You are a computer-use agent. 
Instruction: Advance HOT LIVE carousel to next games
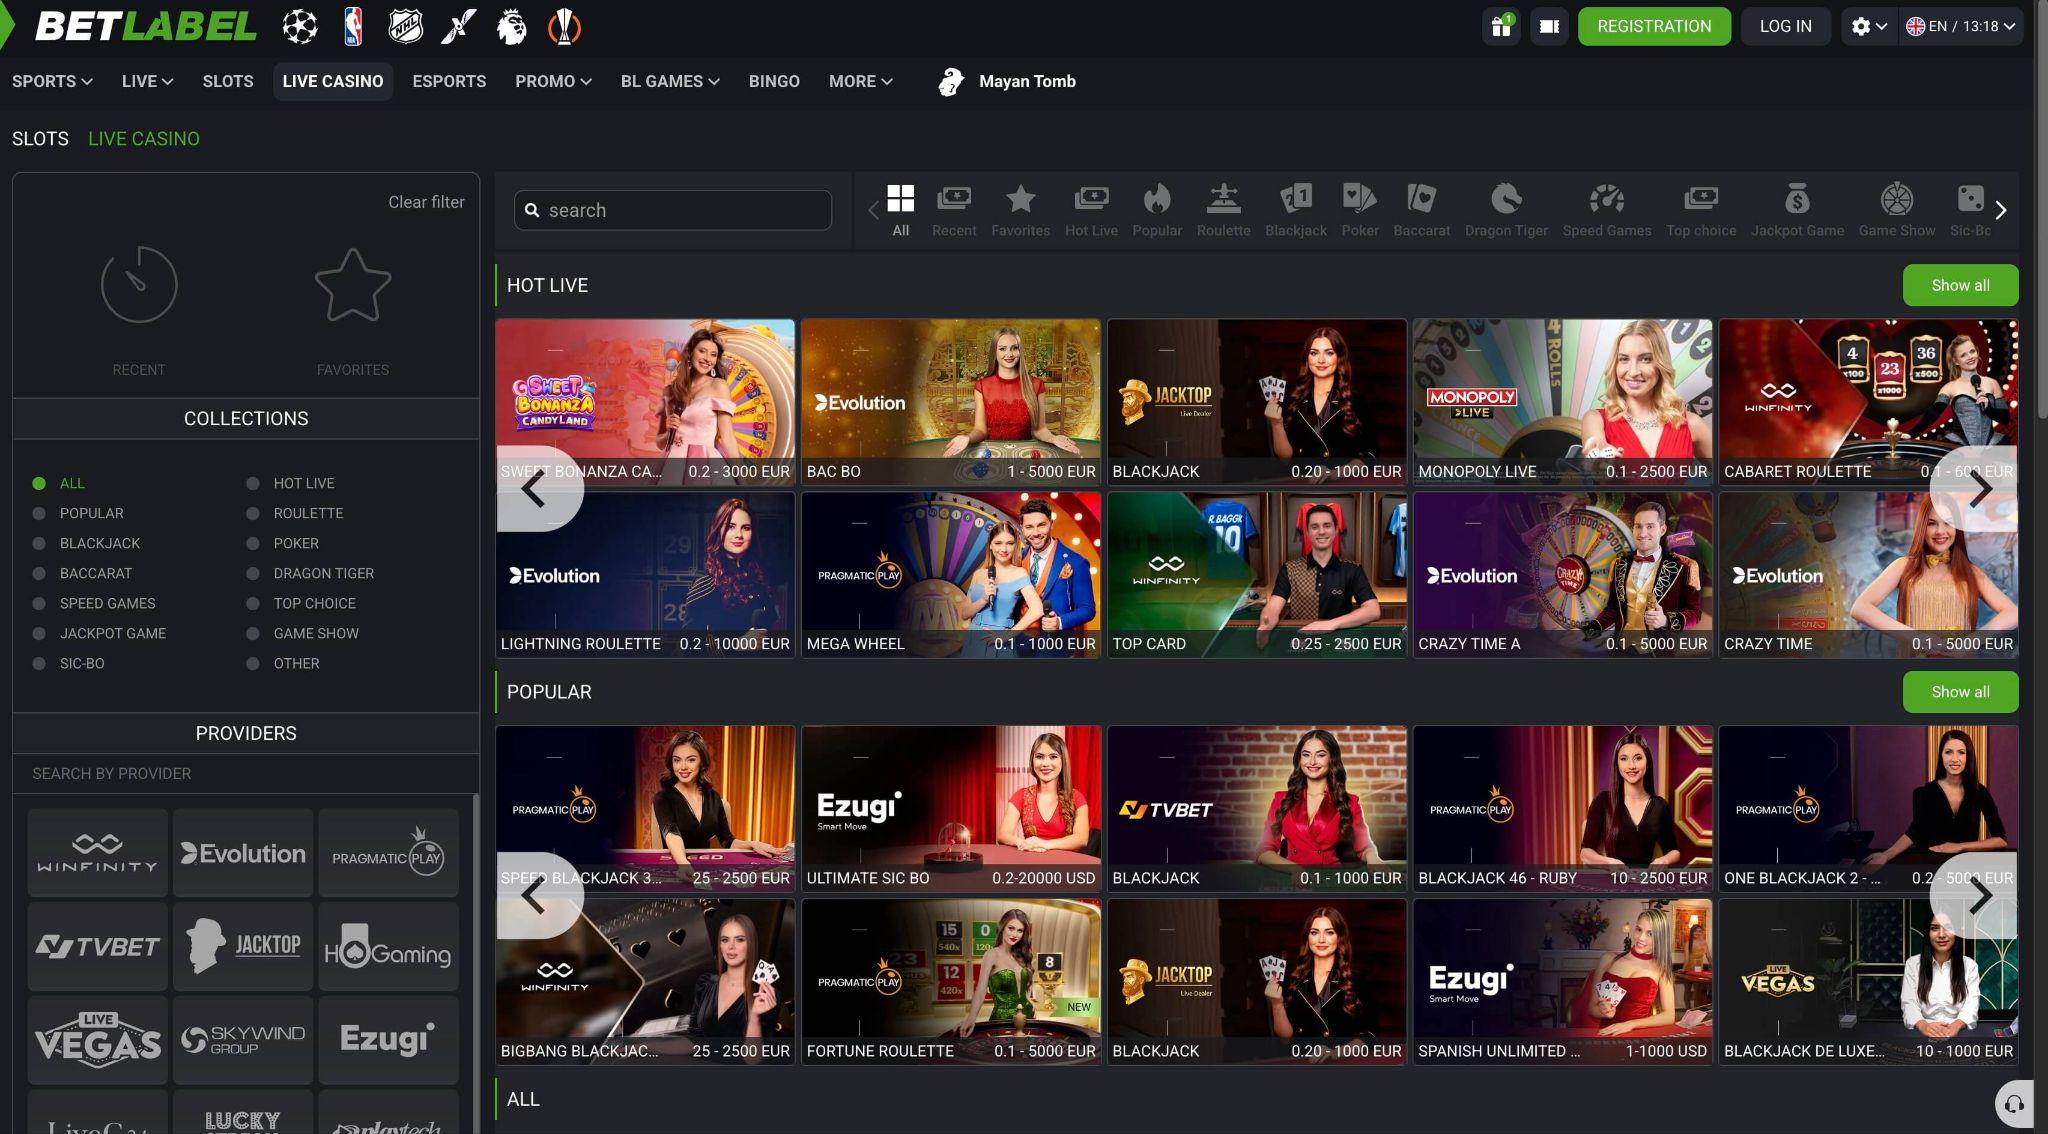pos(1974,489)
